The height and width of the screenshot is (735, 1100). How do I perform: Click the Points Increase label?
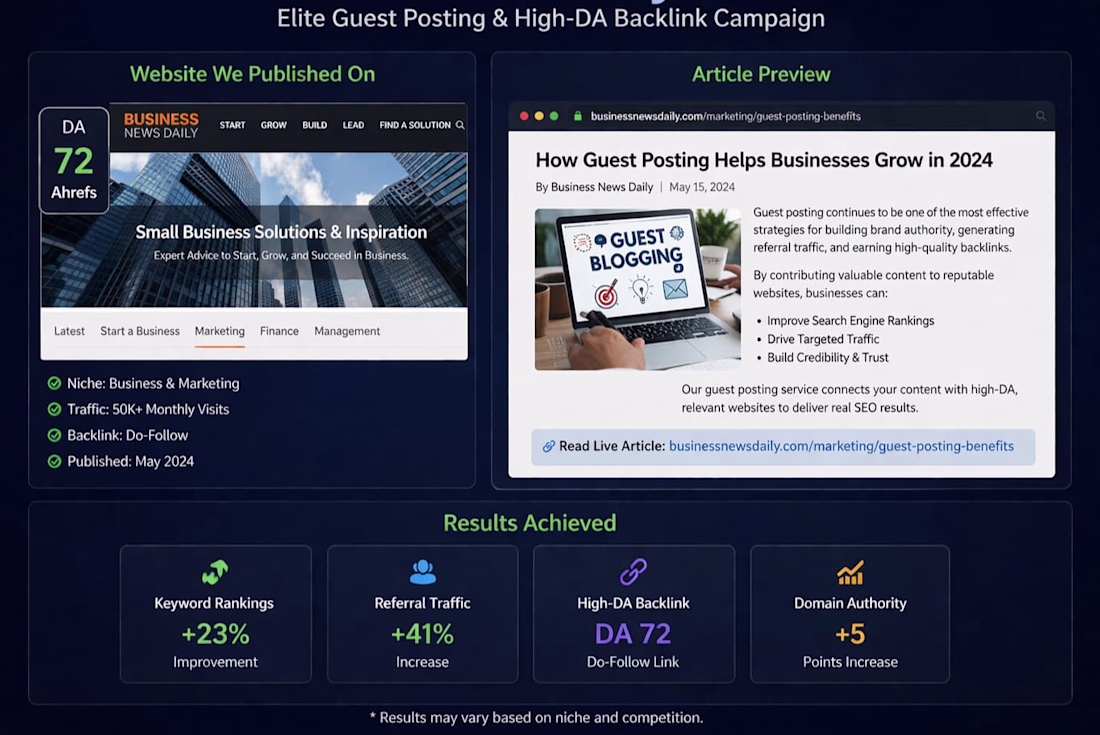coord(850,662)
